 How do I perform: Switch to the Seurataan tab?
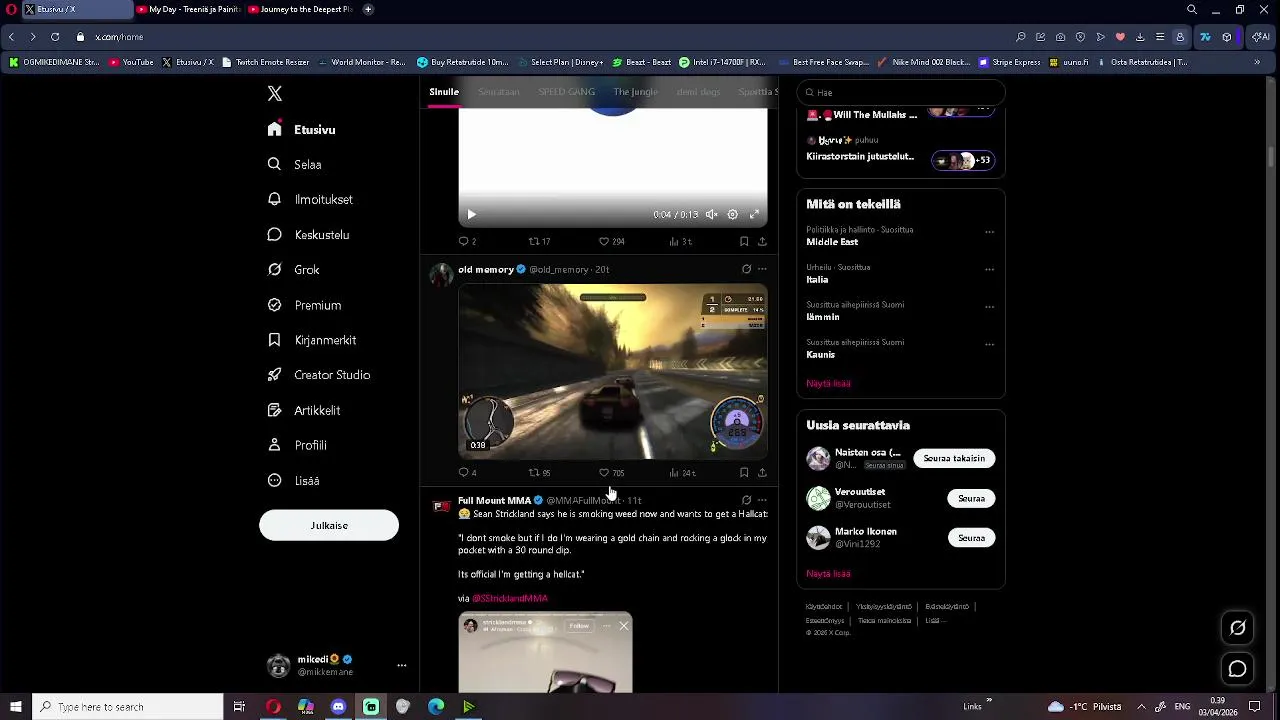point(498,92)
